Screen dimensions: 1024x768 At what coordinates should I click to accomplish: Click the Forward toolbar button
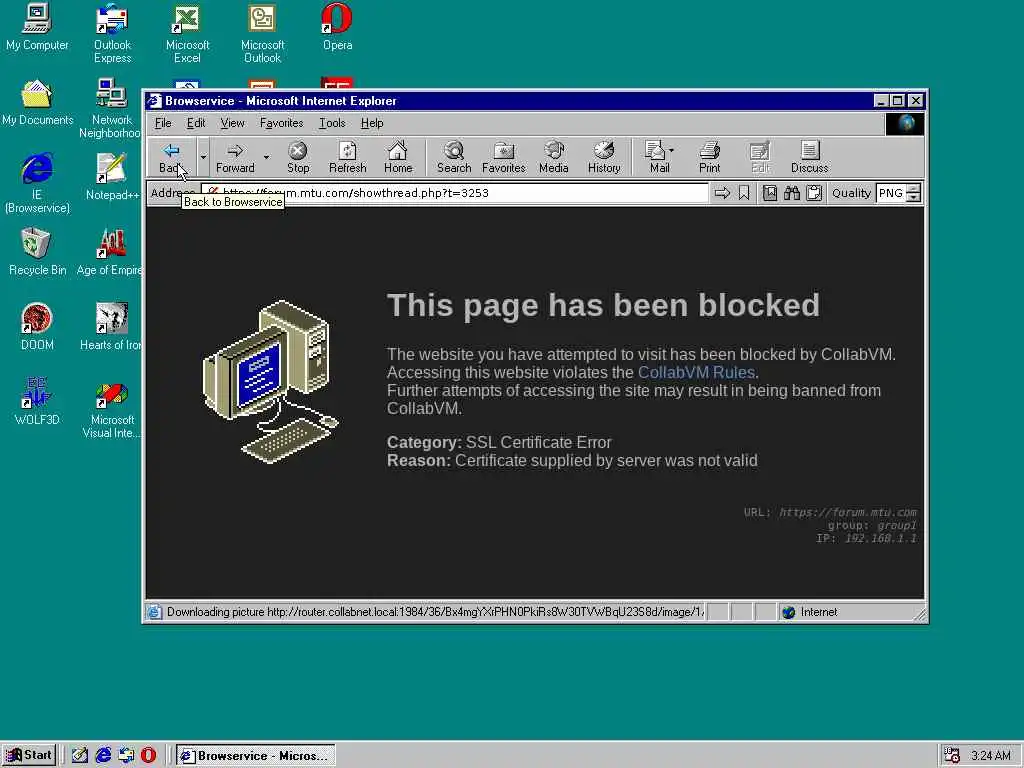coord(235,157)
